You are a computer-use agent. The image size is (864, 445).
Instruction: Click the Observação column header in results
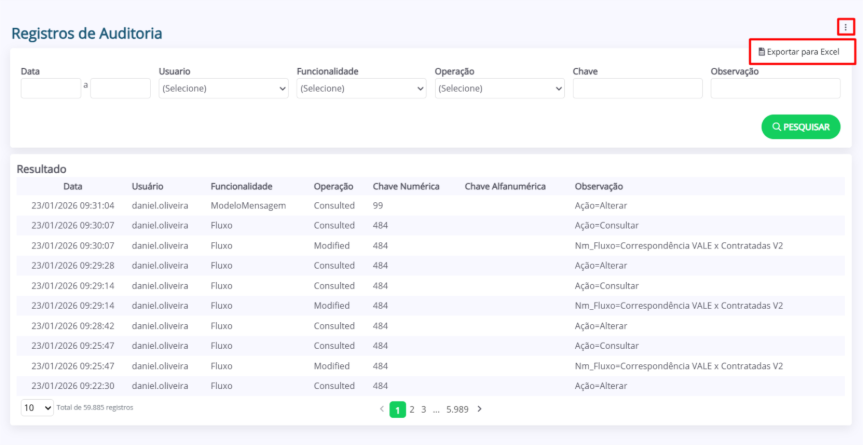[x=599, y=186]
